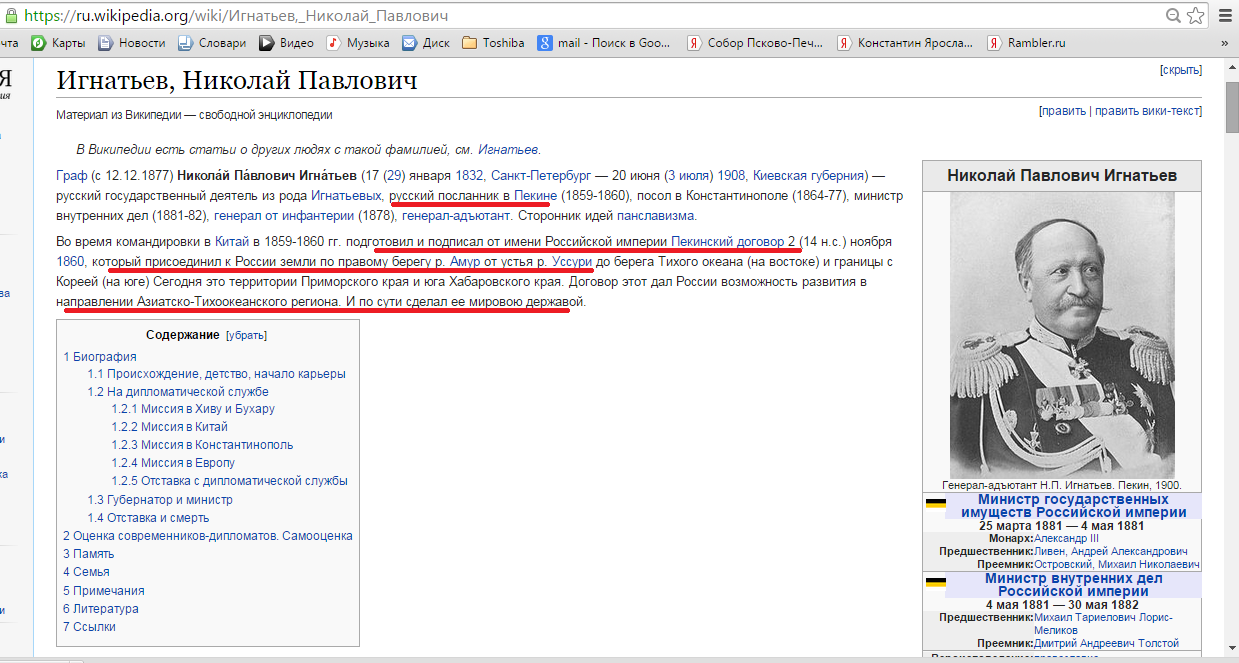Open the Карты bookmark
Viewport: 1239px width, 663px height.
(58, 43)
